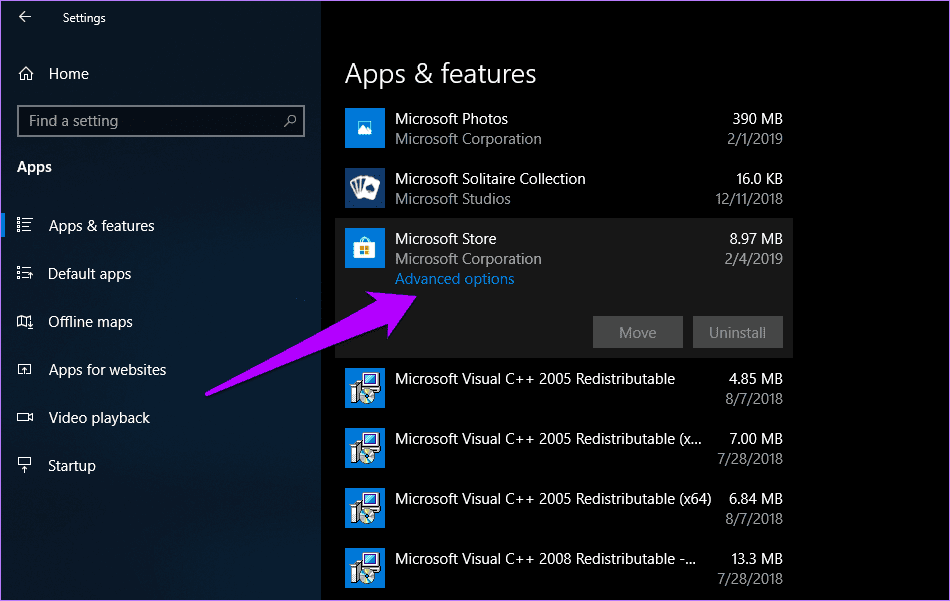Click the Microsoft Photos app icon
Screen dimensions: 950x601
[x=365, y=128]
